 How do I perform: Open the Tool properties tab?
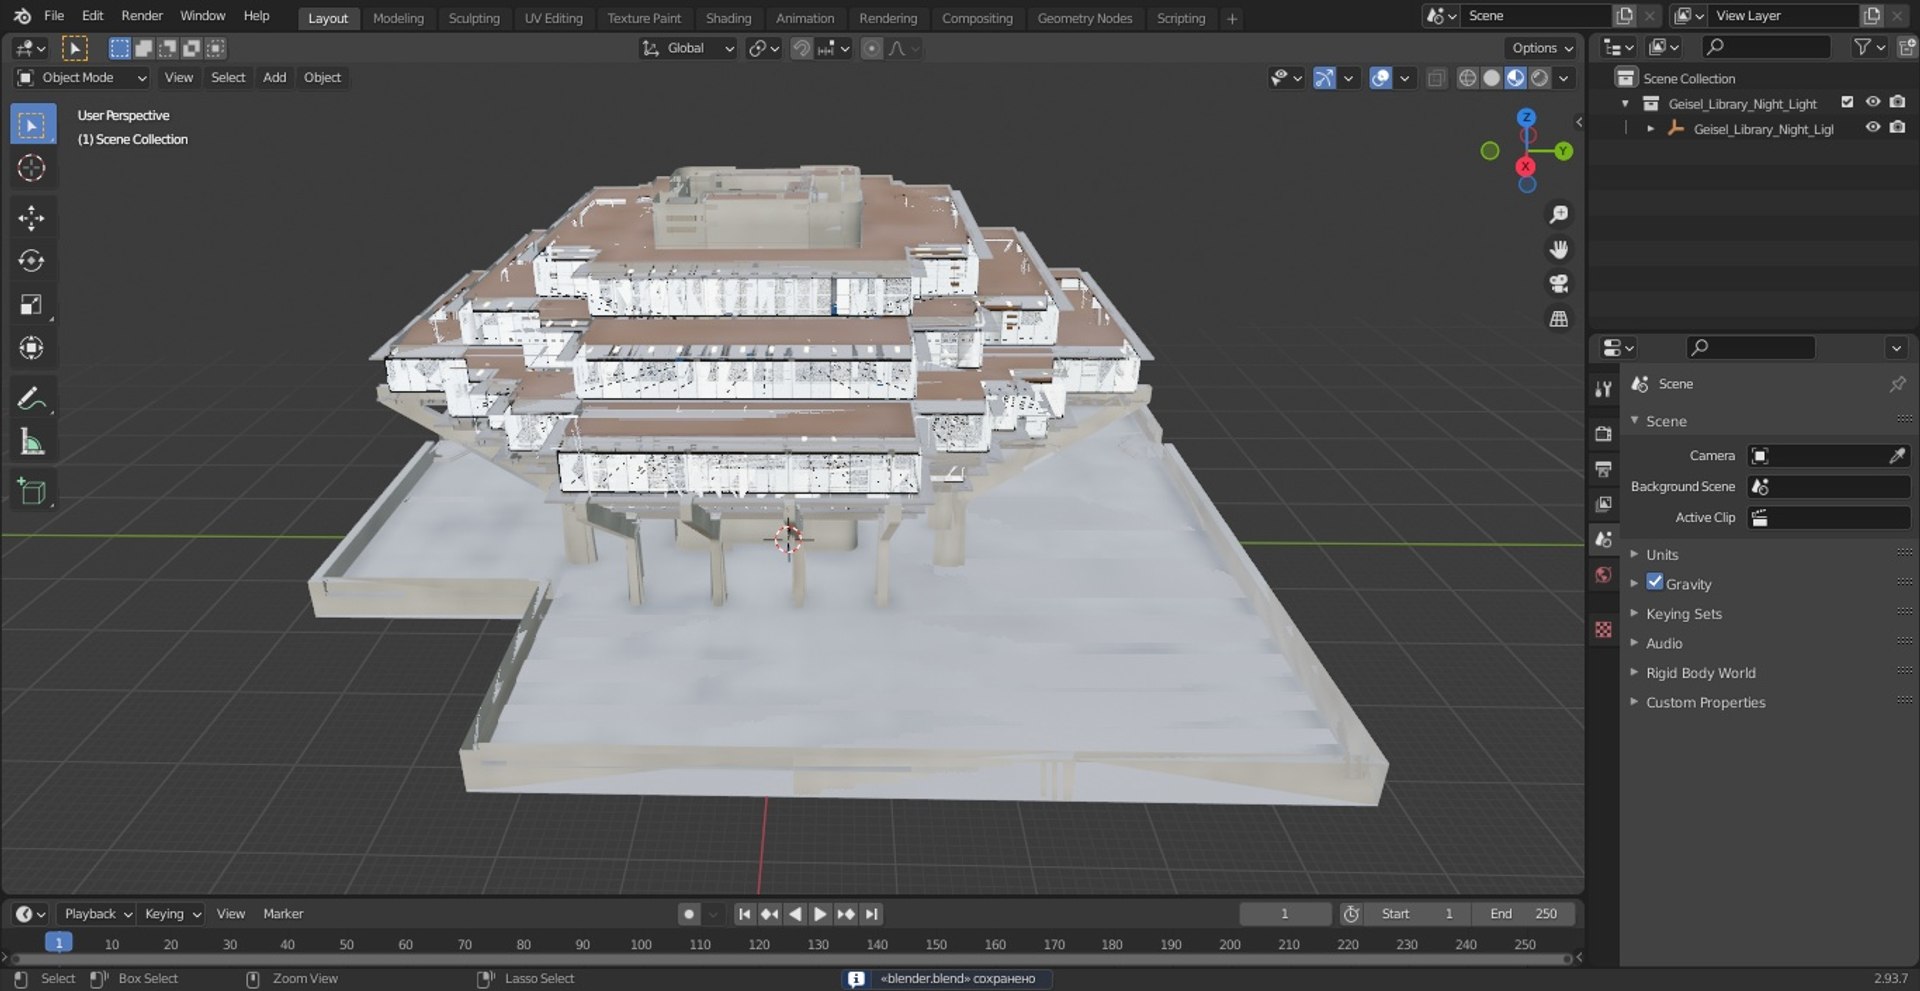pyautogui.click(x=1604, y=389)
